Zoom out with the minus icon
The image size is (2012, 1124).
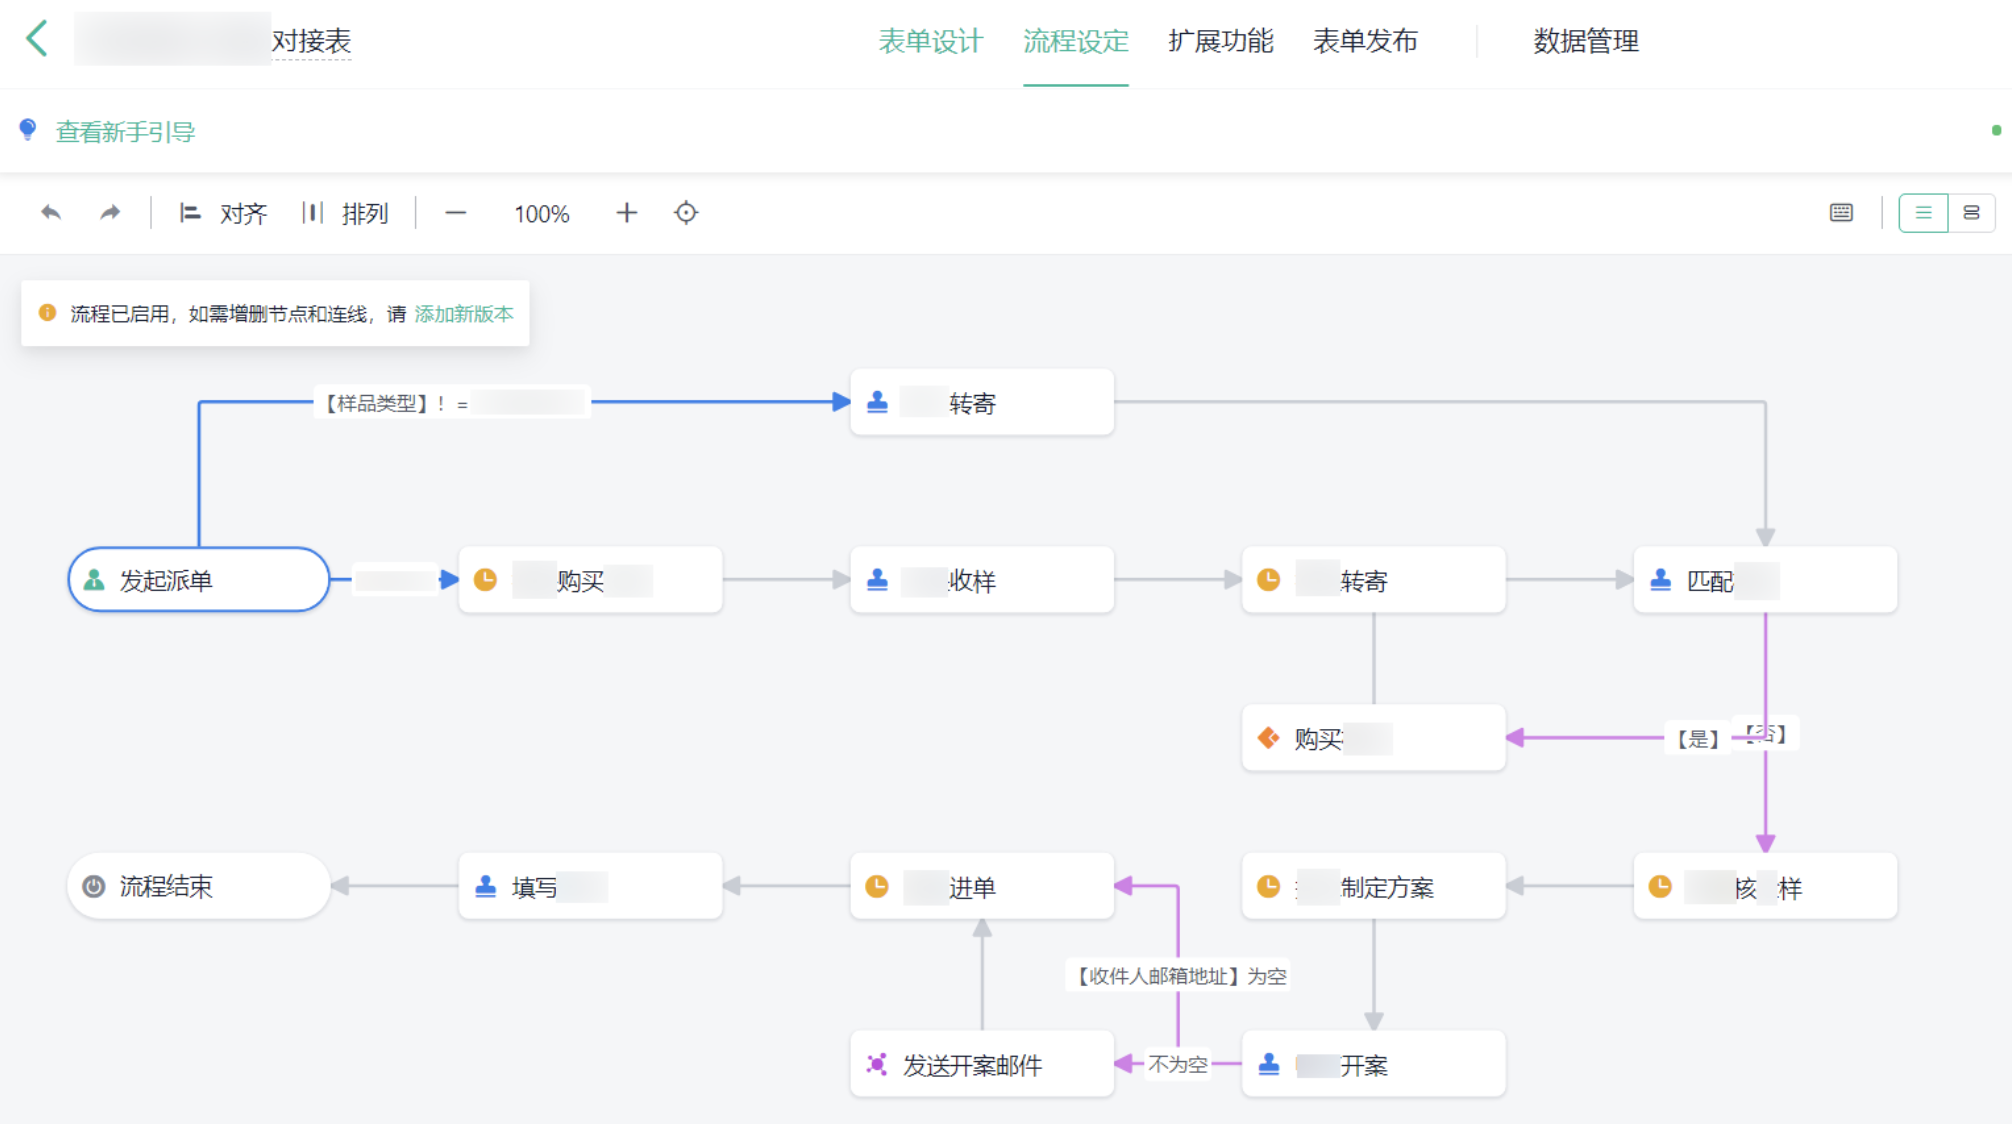pos(455,213)
